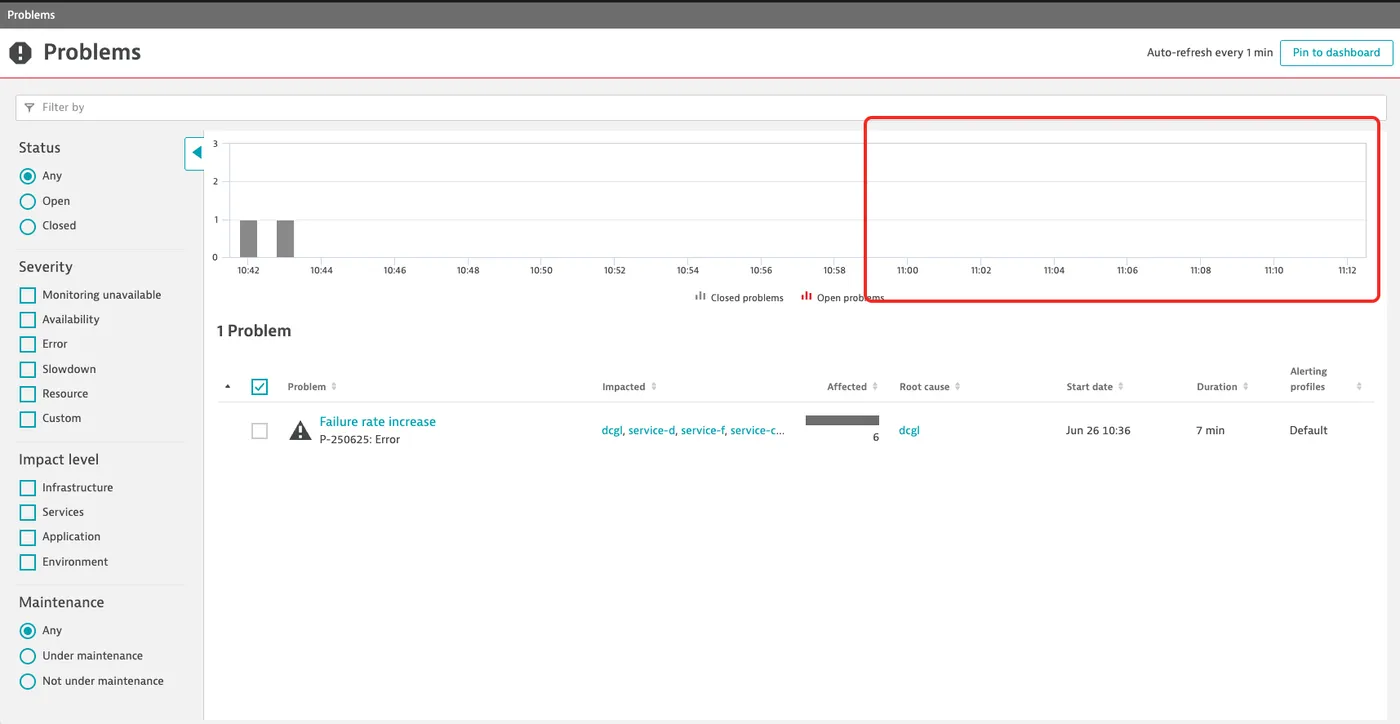Click the warning triangle icon of the problem

point(300,431)
